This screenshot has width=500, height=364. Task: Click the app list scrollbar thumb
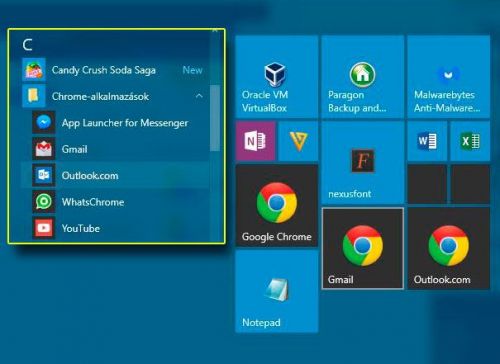click(x=215, y=118)
